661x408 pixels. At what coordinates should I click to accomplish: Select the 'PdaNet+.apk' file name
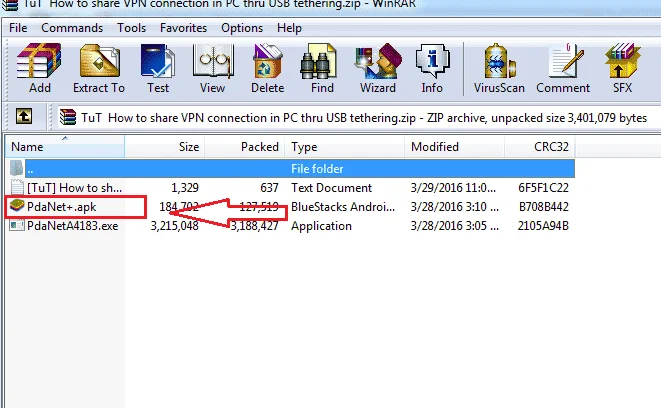tap(62, 207)
